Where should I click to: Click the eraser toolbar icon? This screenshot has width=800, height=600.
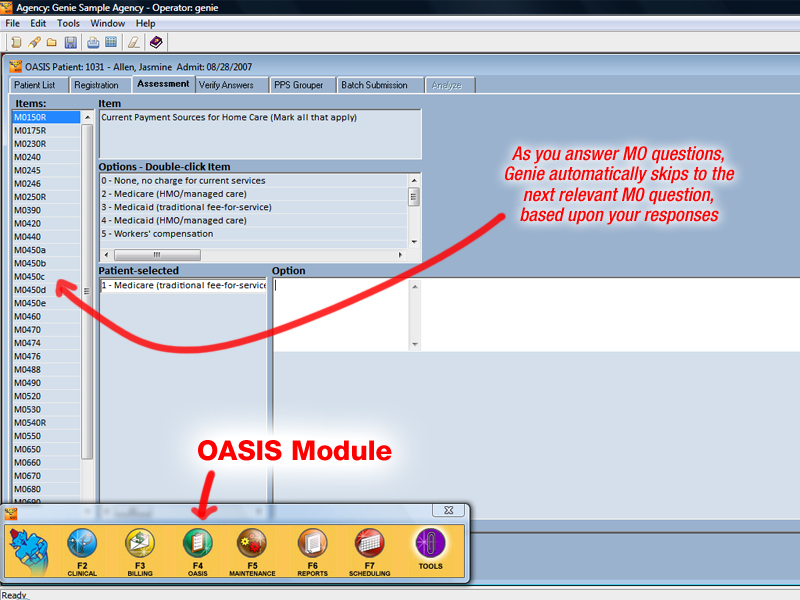[x=134, y=42]
